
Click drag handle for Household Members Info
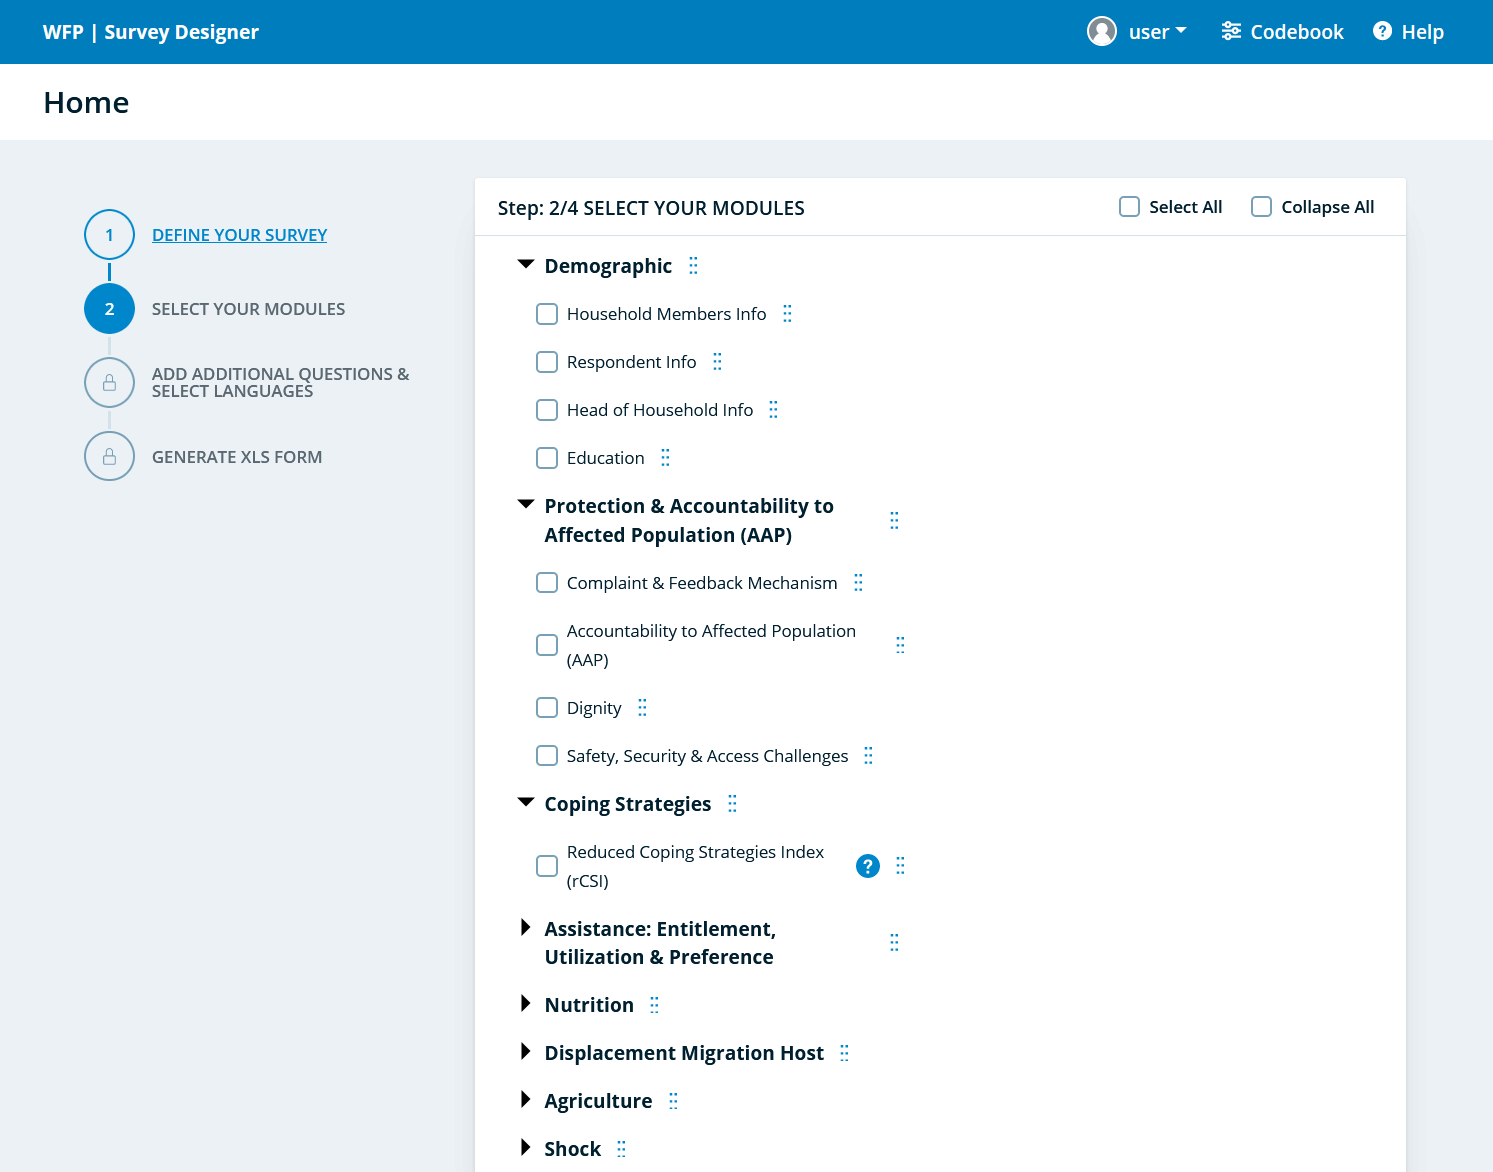coord(787,314)
